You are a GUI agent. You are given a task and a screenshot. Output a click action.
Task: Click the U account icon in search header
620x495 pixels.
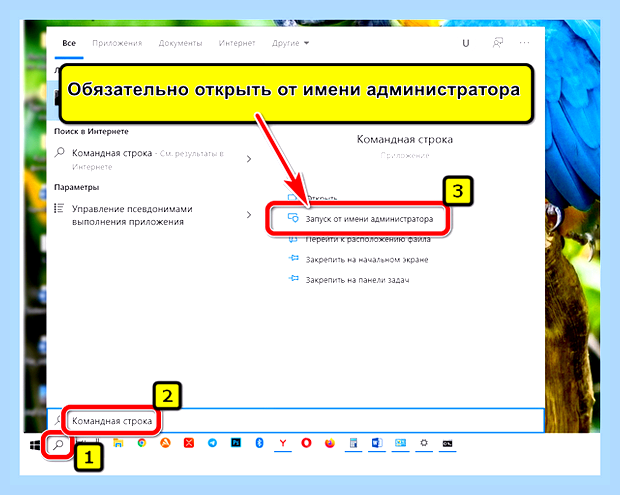pyautogui.click(x=466, y=43)
